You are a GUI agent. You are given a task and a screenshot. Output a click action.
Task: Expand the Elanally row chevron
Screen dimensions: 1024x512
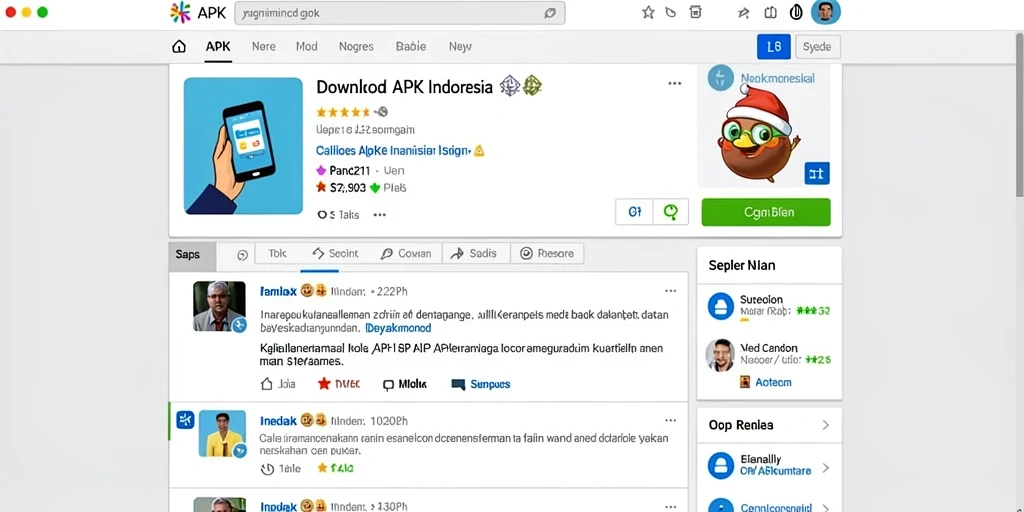[x=825, y=468]
